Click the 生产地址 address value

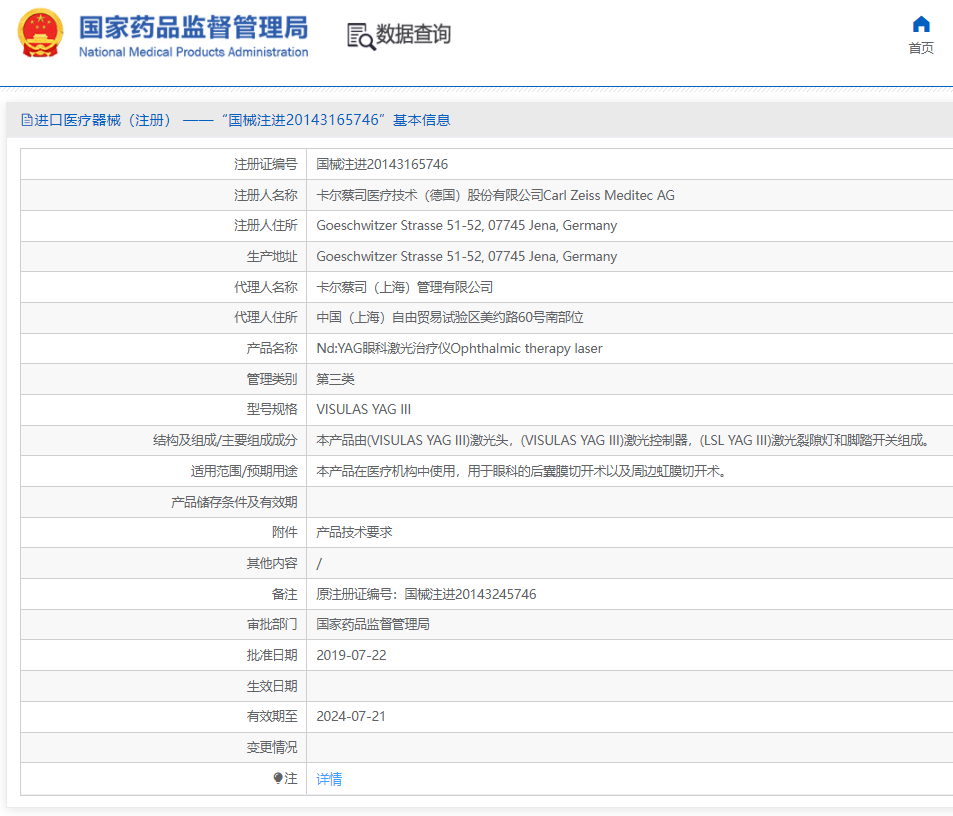pos(466,256)
